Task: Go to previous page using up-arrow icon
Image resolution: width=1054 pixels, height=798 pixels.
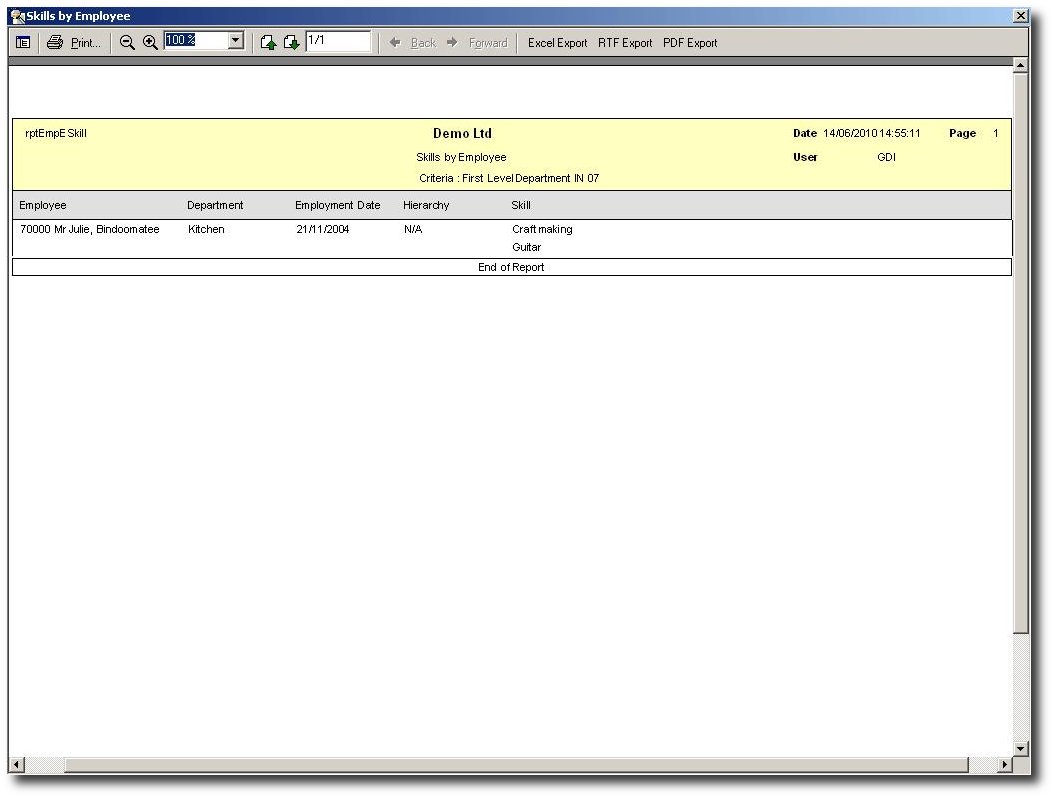Action: tap(268, 43)
